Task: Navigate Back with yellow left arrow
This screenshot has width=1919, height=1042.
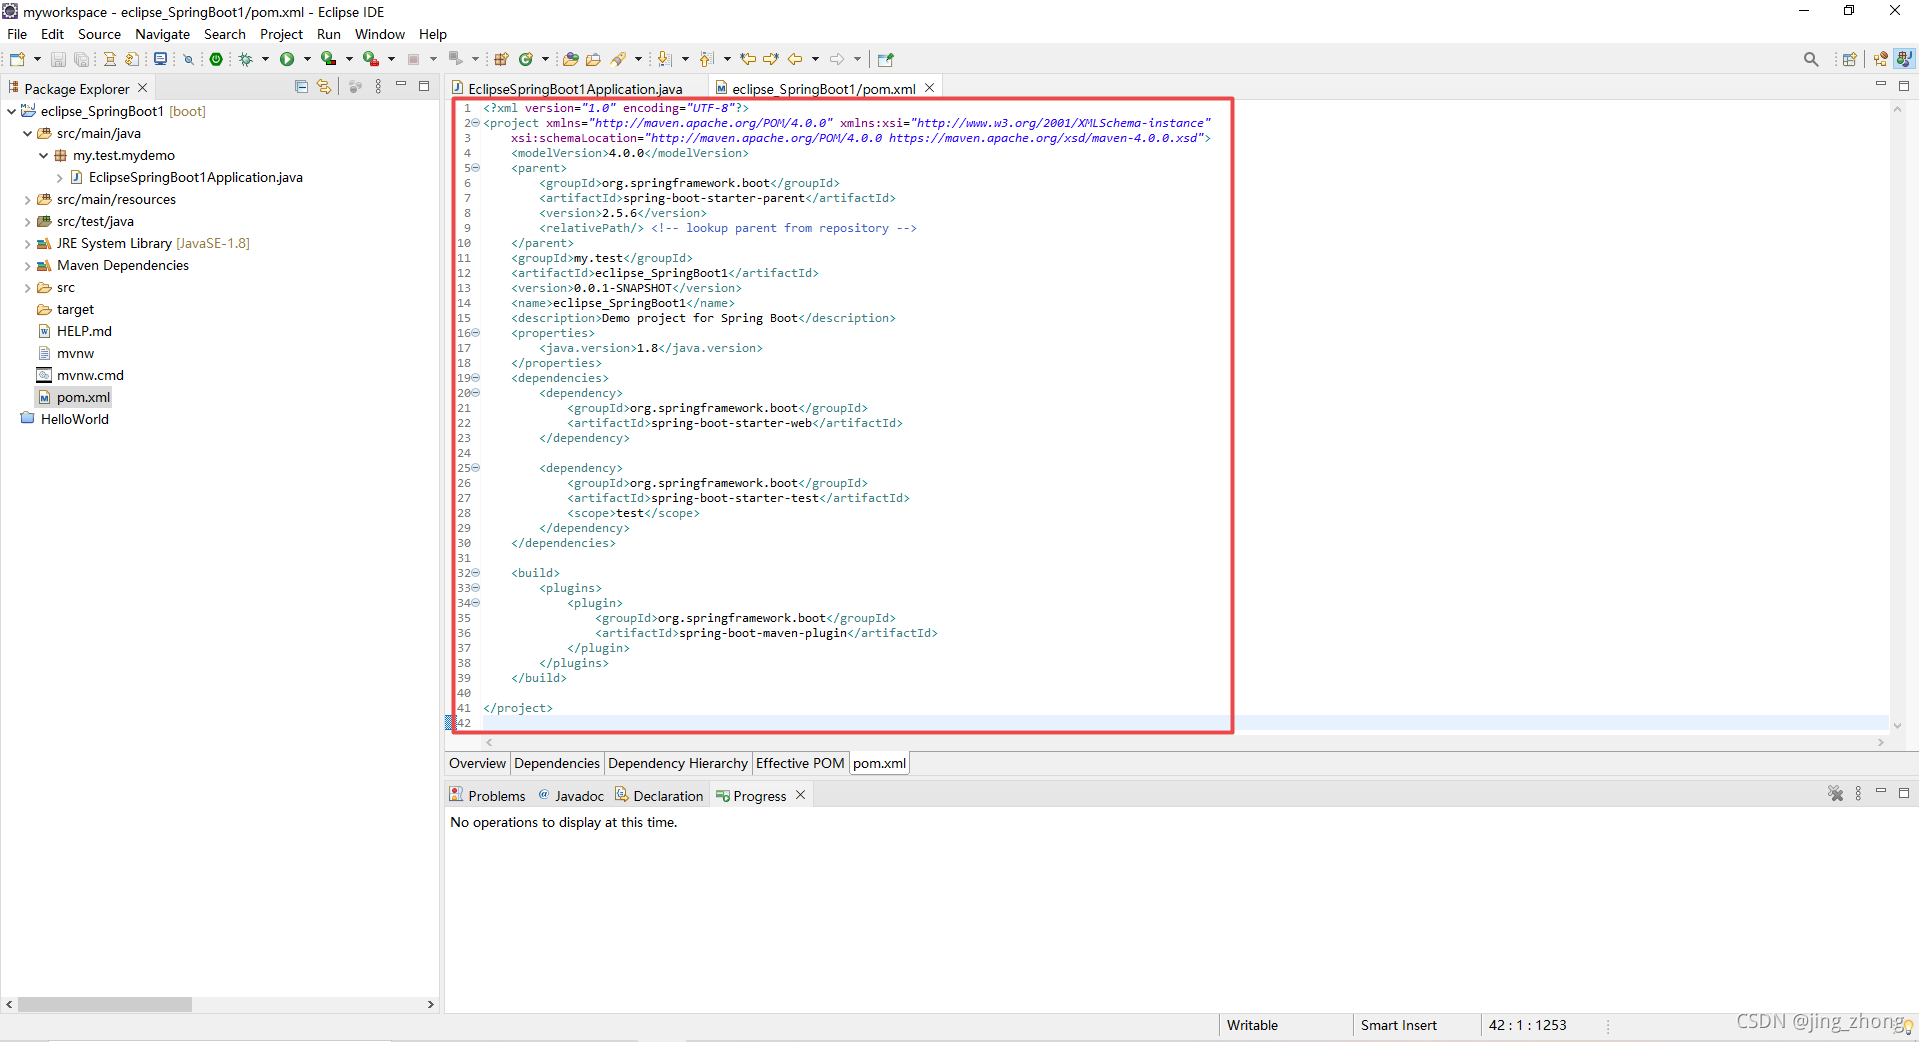Action: tap(795, 59)
